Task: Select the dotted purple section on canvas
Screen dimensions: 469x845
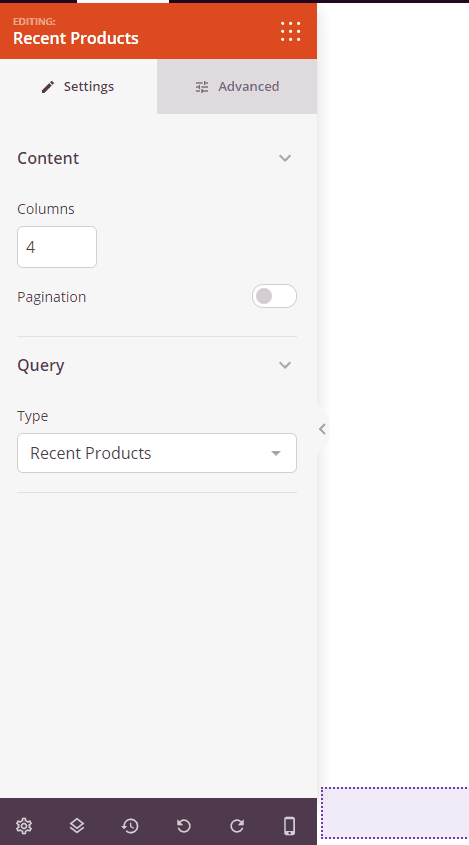Action: coord(395,813)
